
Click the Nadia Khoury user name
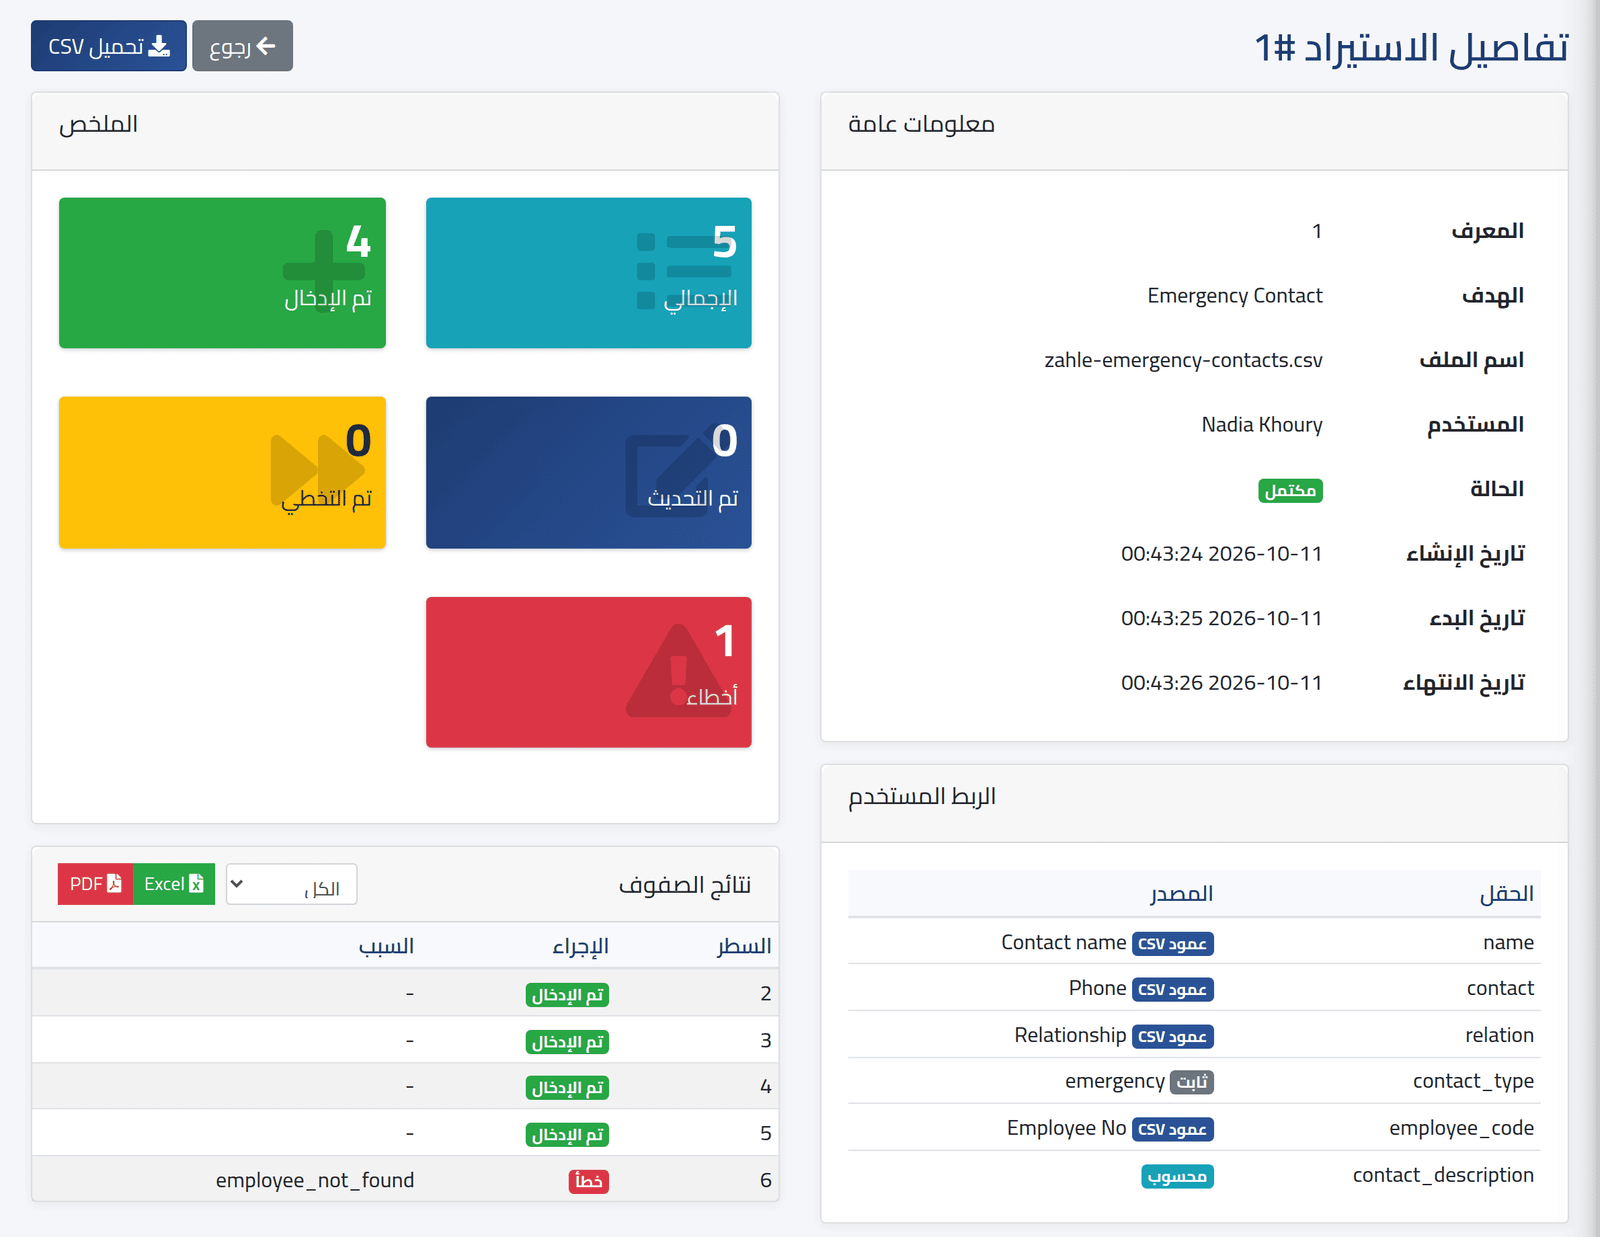click(x=1262, y=425)
